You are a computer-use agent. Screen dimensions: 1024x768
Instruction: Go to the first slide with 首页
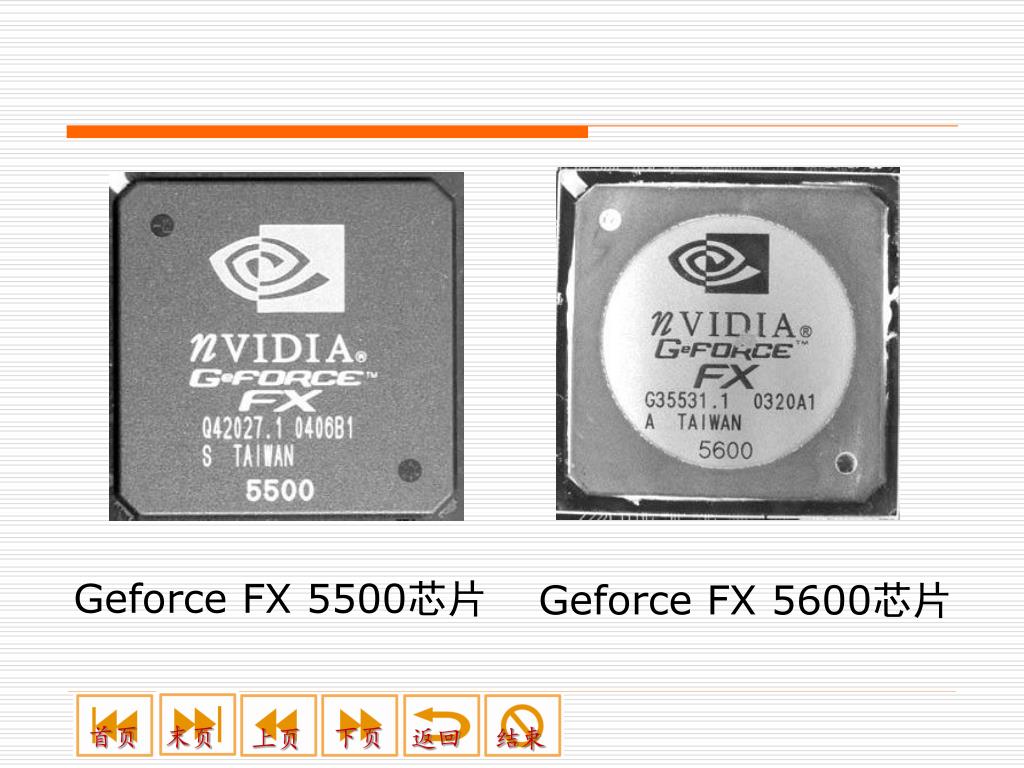point(114,725)
